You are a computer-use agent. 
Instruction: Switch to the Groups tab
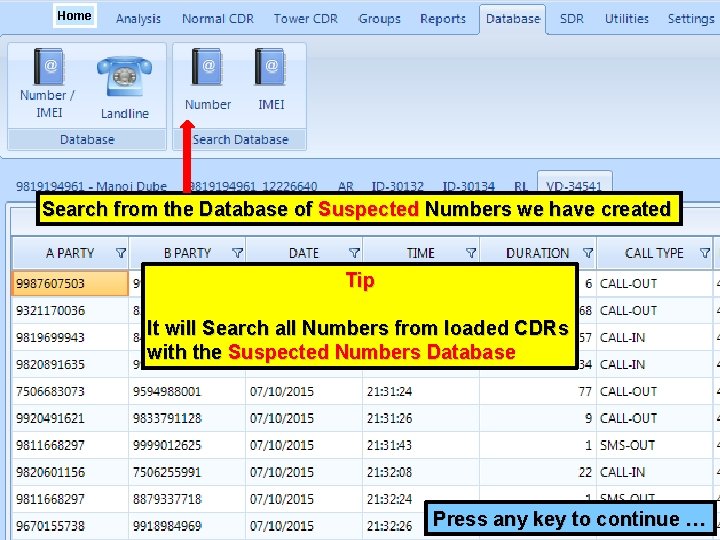click(379, 19)
